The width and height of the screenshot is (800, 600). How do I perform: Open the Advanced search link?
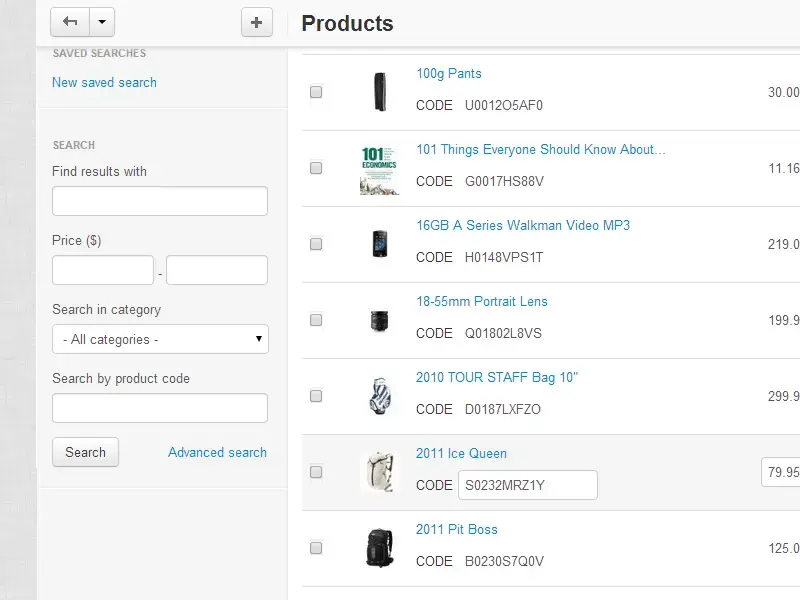click(217, 452)
